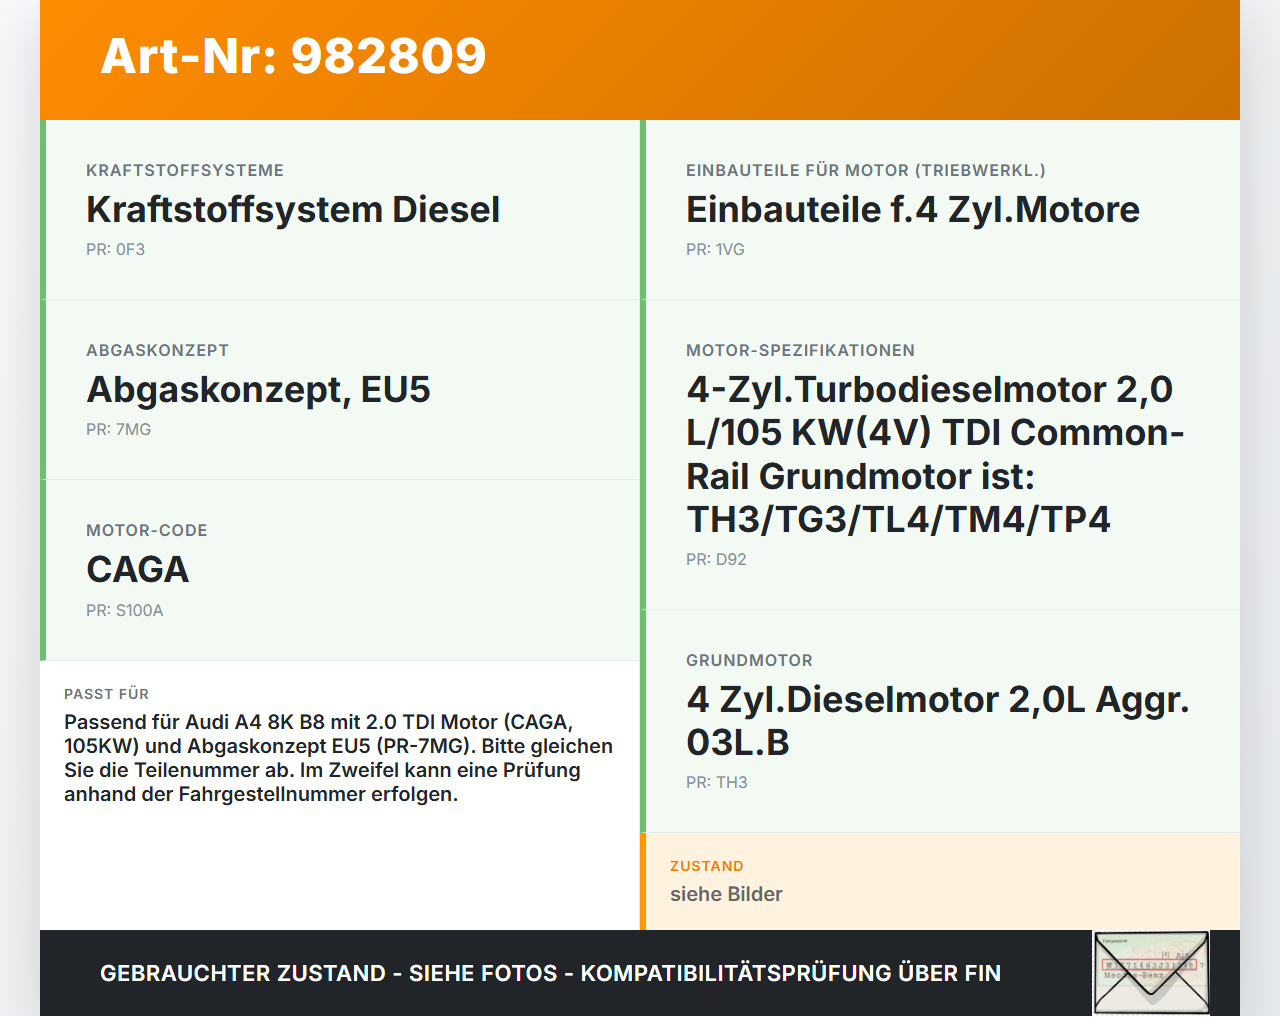Select "Kraftstoffsystem Diesel" value

(293, 209)
